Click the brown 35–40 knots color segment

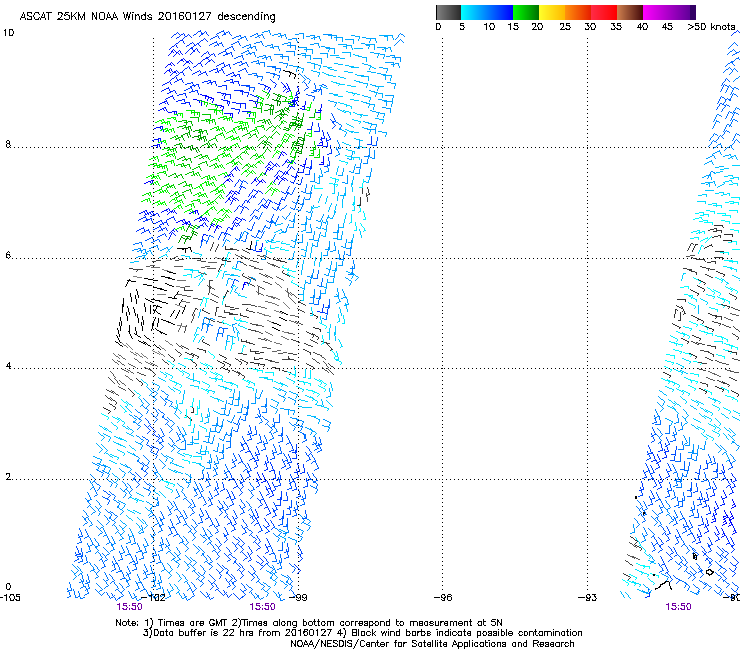click(x=630, y=12)
